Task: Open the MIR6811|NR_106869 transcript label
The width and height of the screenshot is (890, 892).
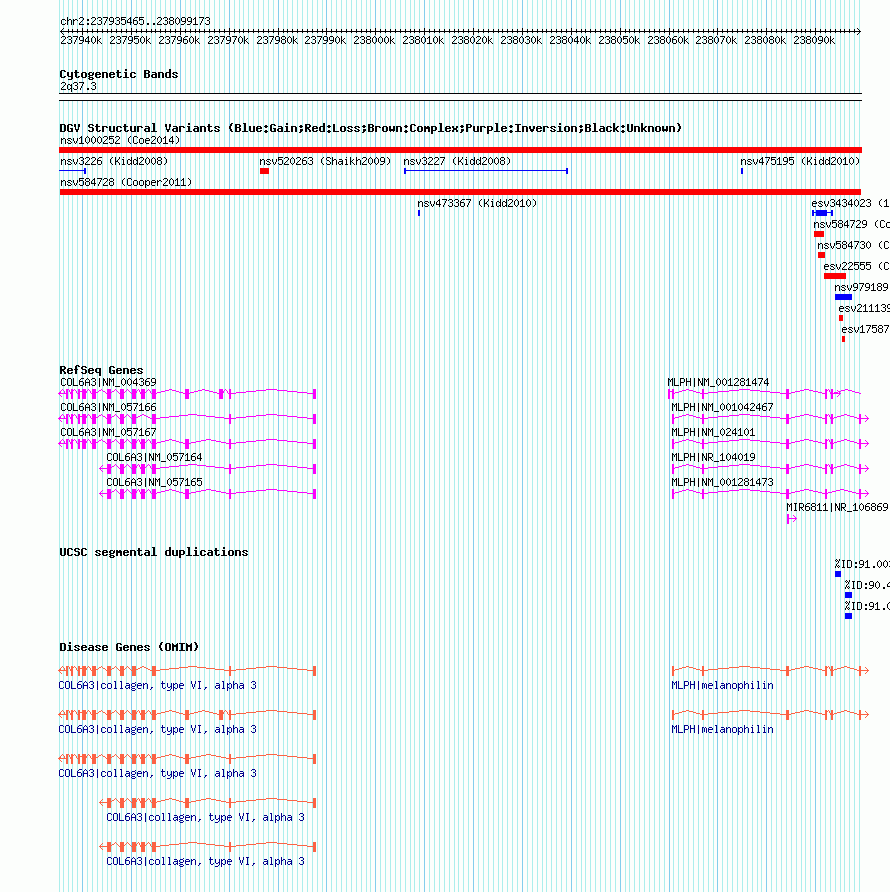Action: click(837, 508)
